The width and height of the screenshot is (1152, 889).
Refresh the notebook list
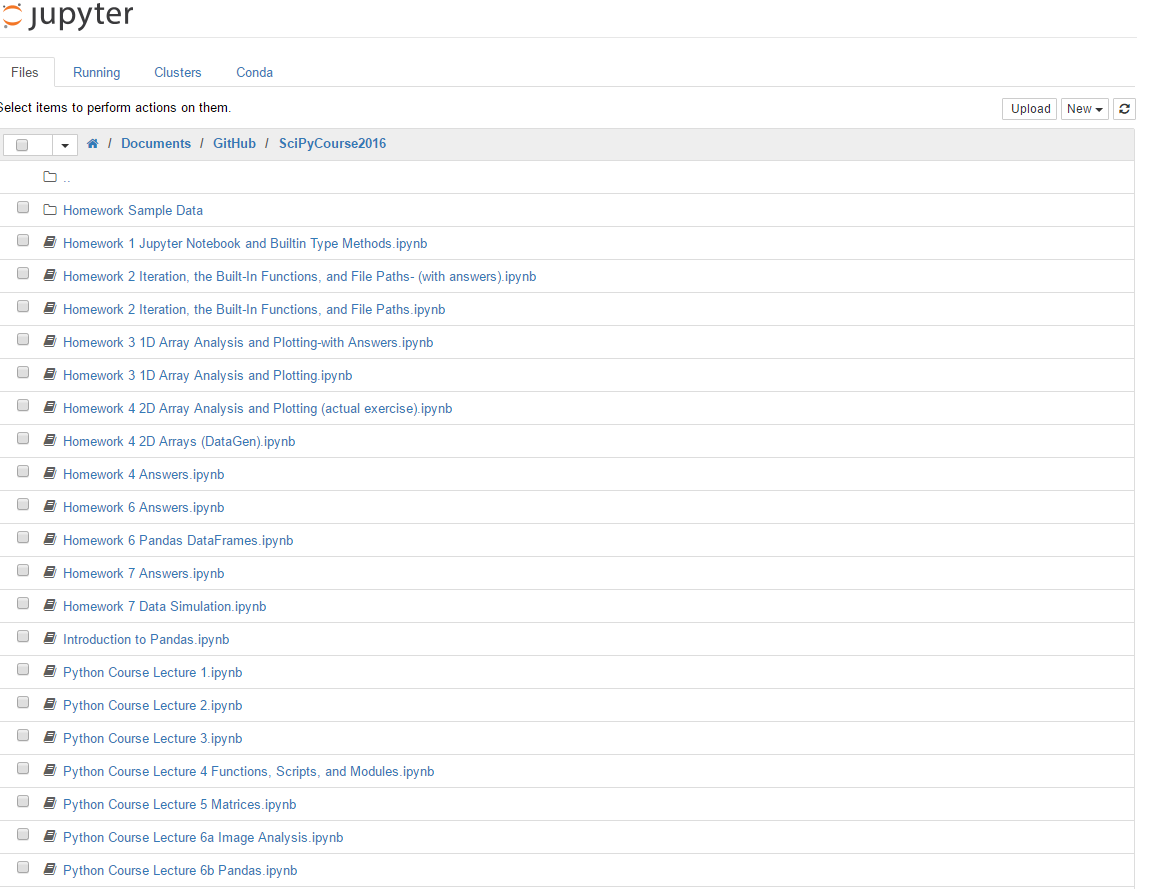click(x=1124, y=109)
